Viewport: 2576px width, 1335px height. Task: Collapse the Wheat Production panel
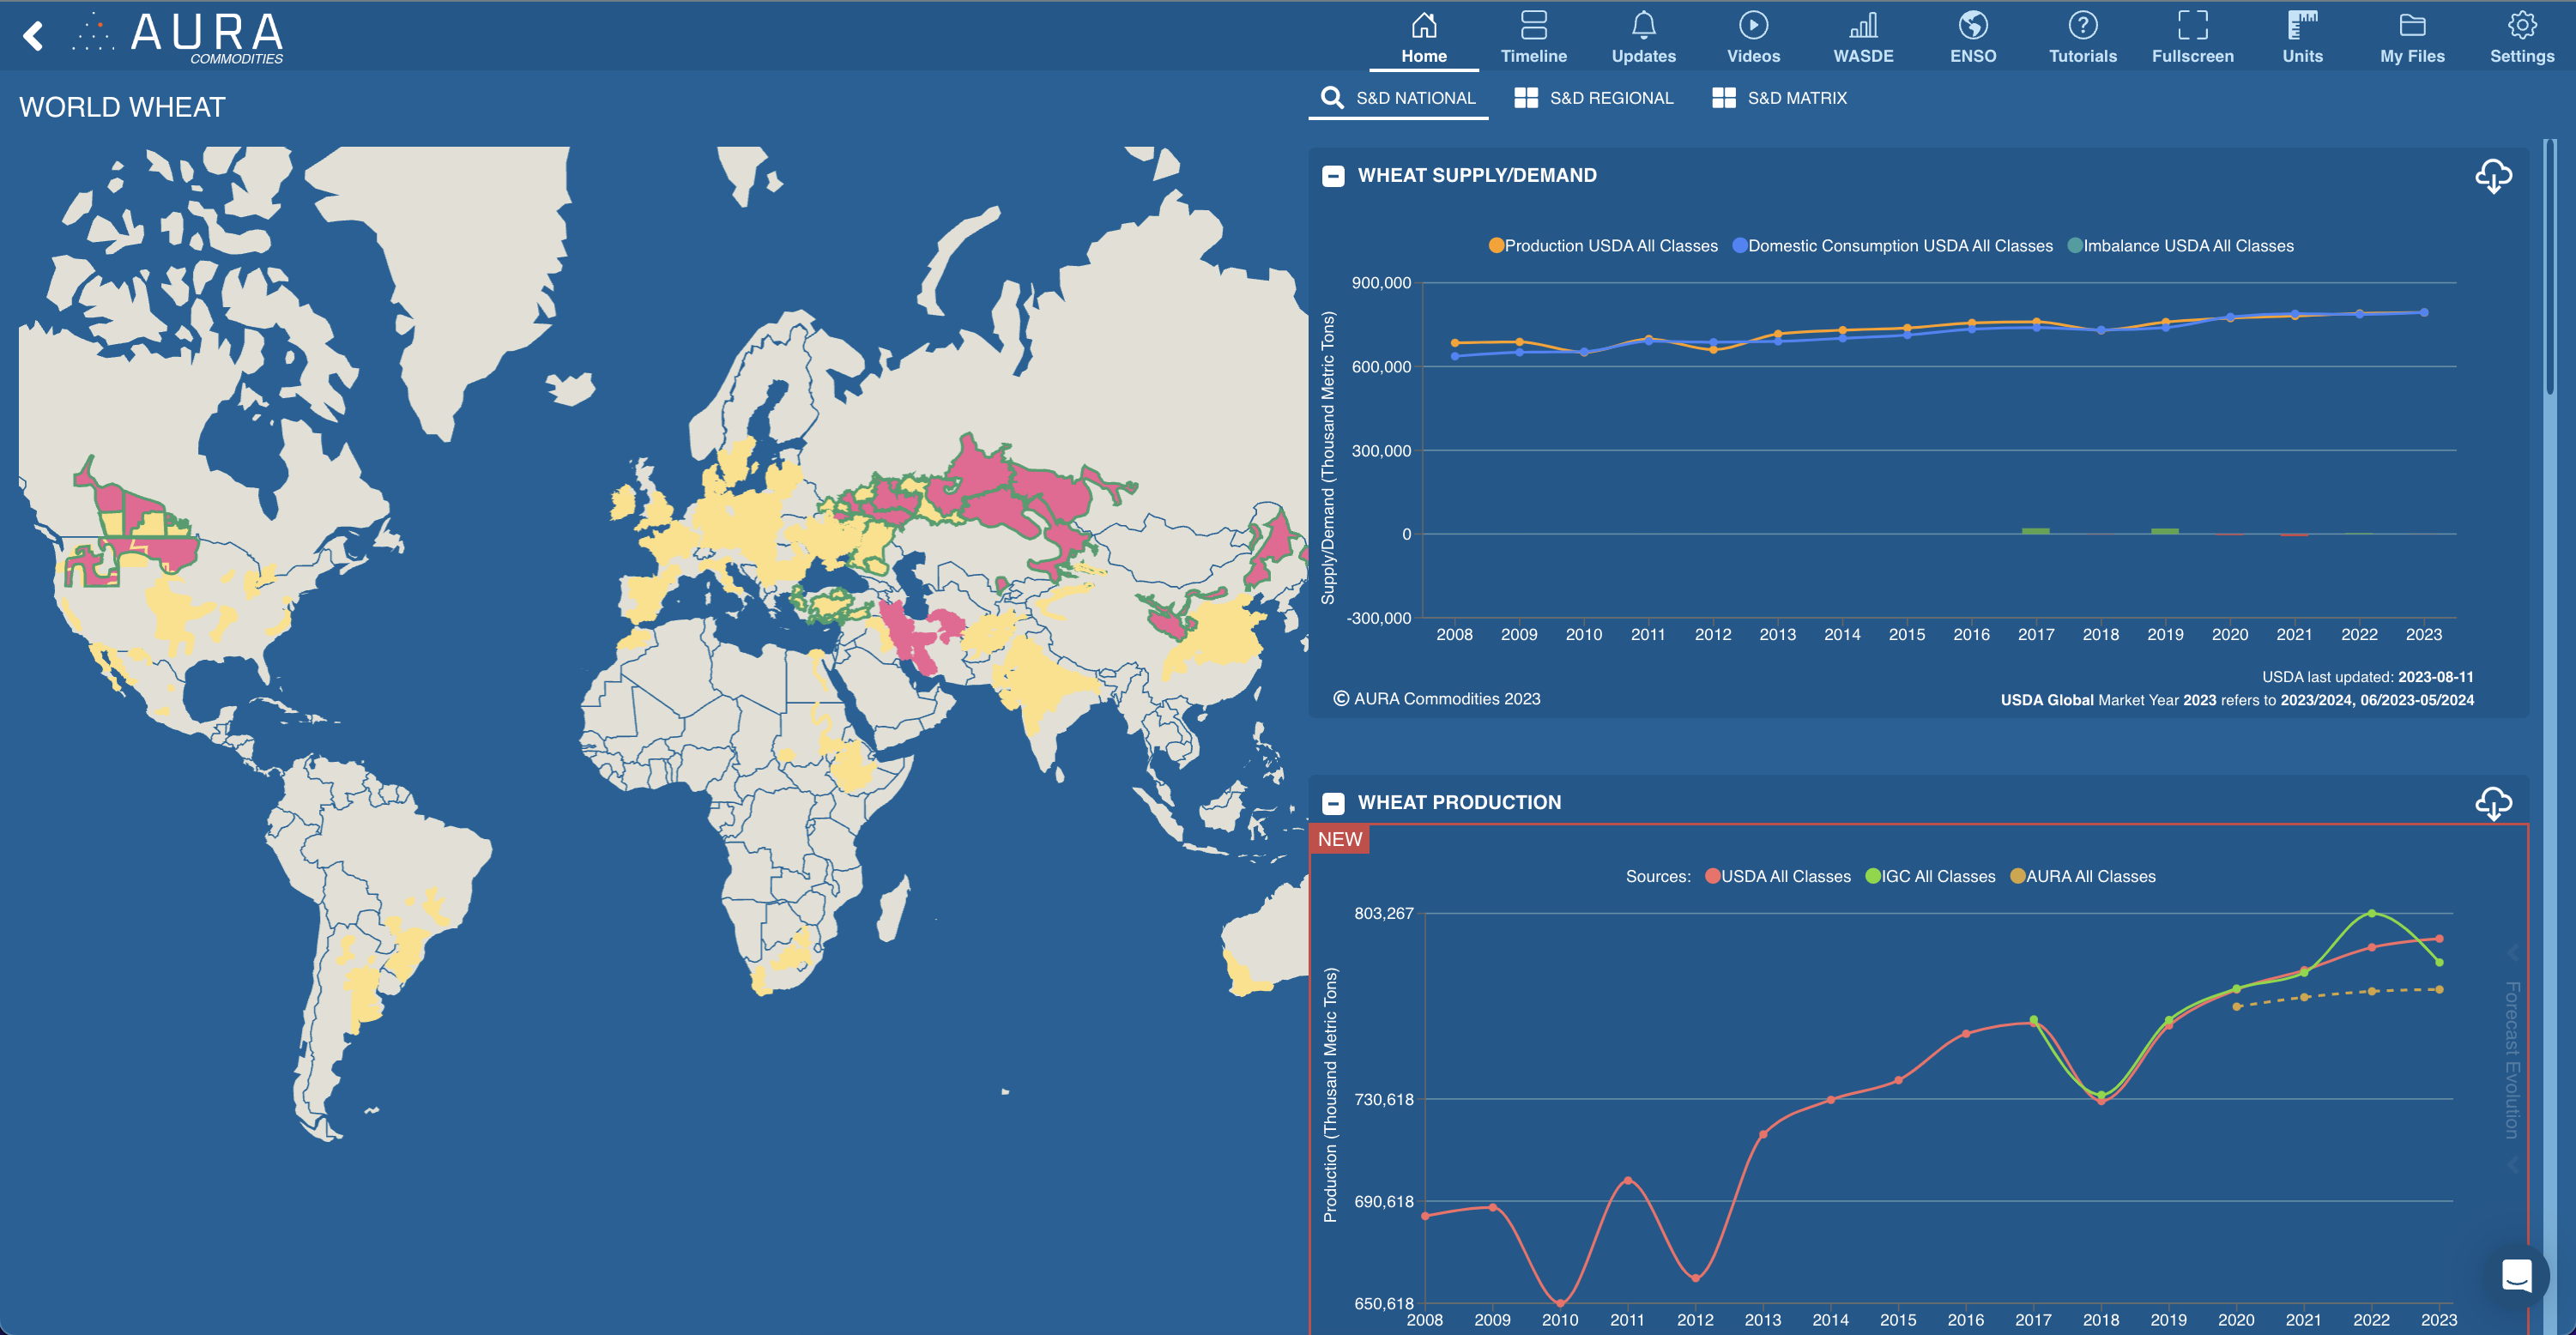point(1333,802)
